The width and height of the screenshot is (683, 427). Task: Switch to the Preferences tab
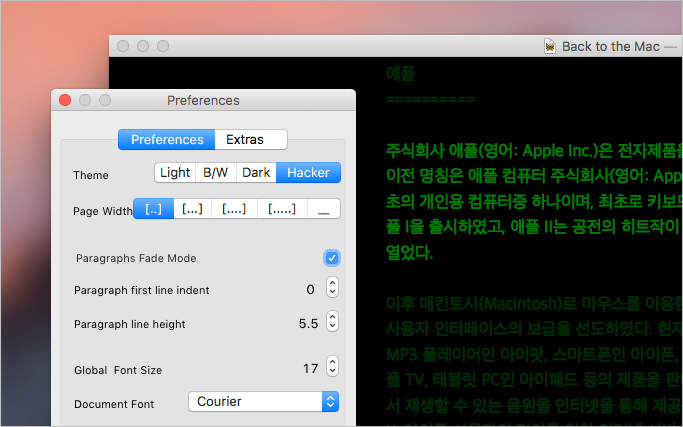(167, 139)
